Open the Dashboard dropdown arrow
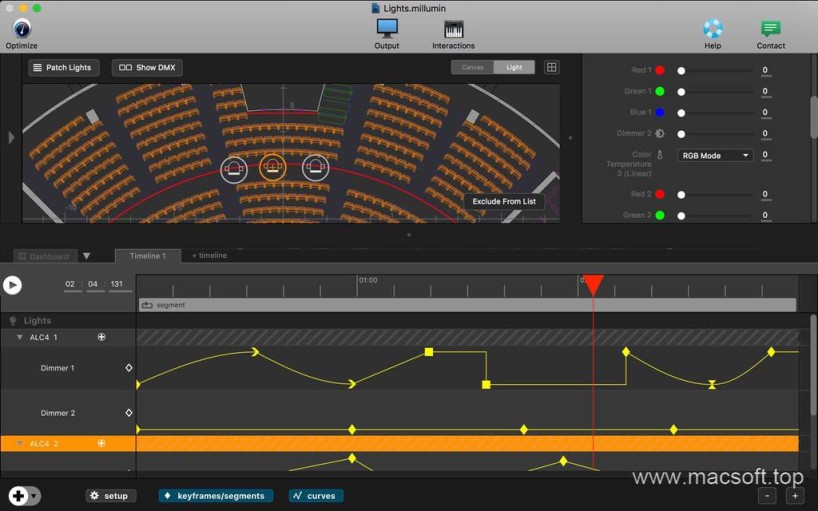Screen dimensions: 818x511 pyautogui.click(x=86, y=256)
